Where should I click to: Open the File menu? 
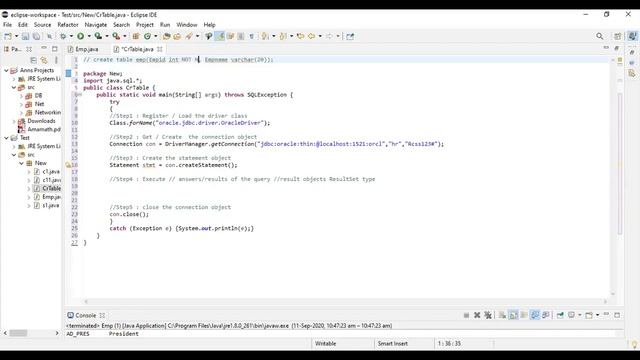7,25
